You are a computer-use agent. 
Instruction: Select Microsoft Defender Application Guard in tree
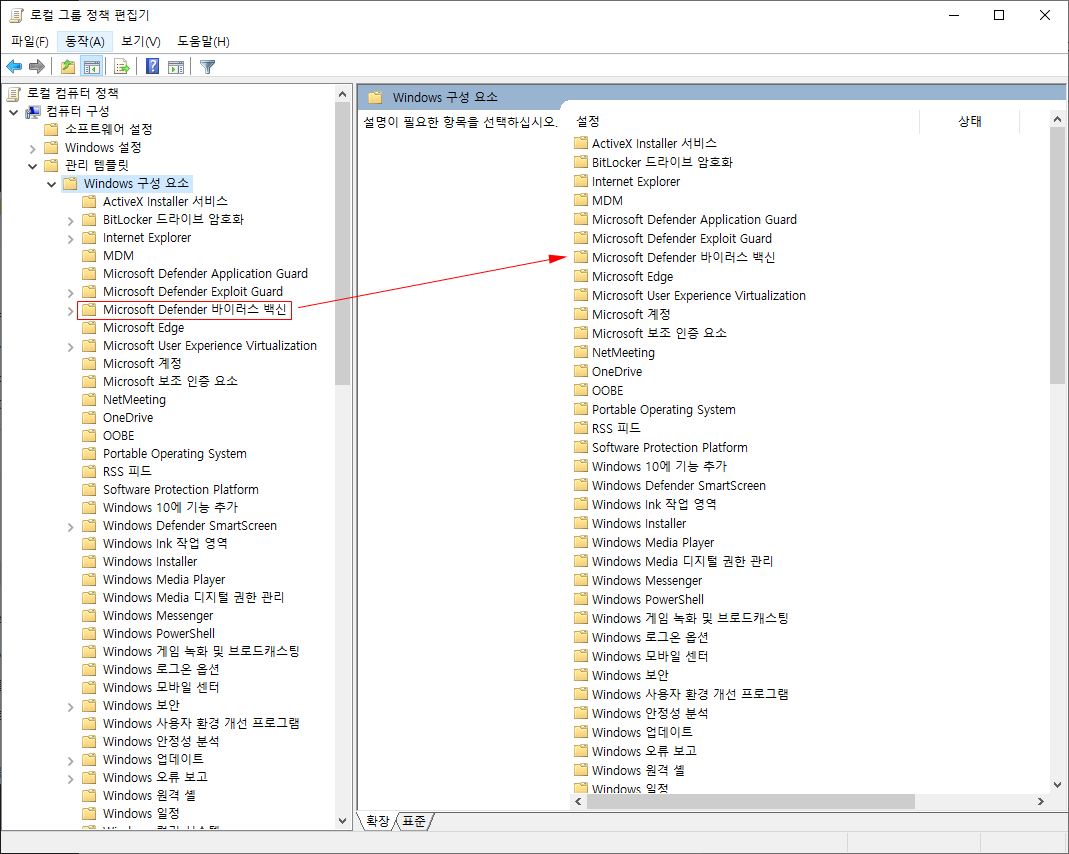click(205, 273)
